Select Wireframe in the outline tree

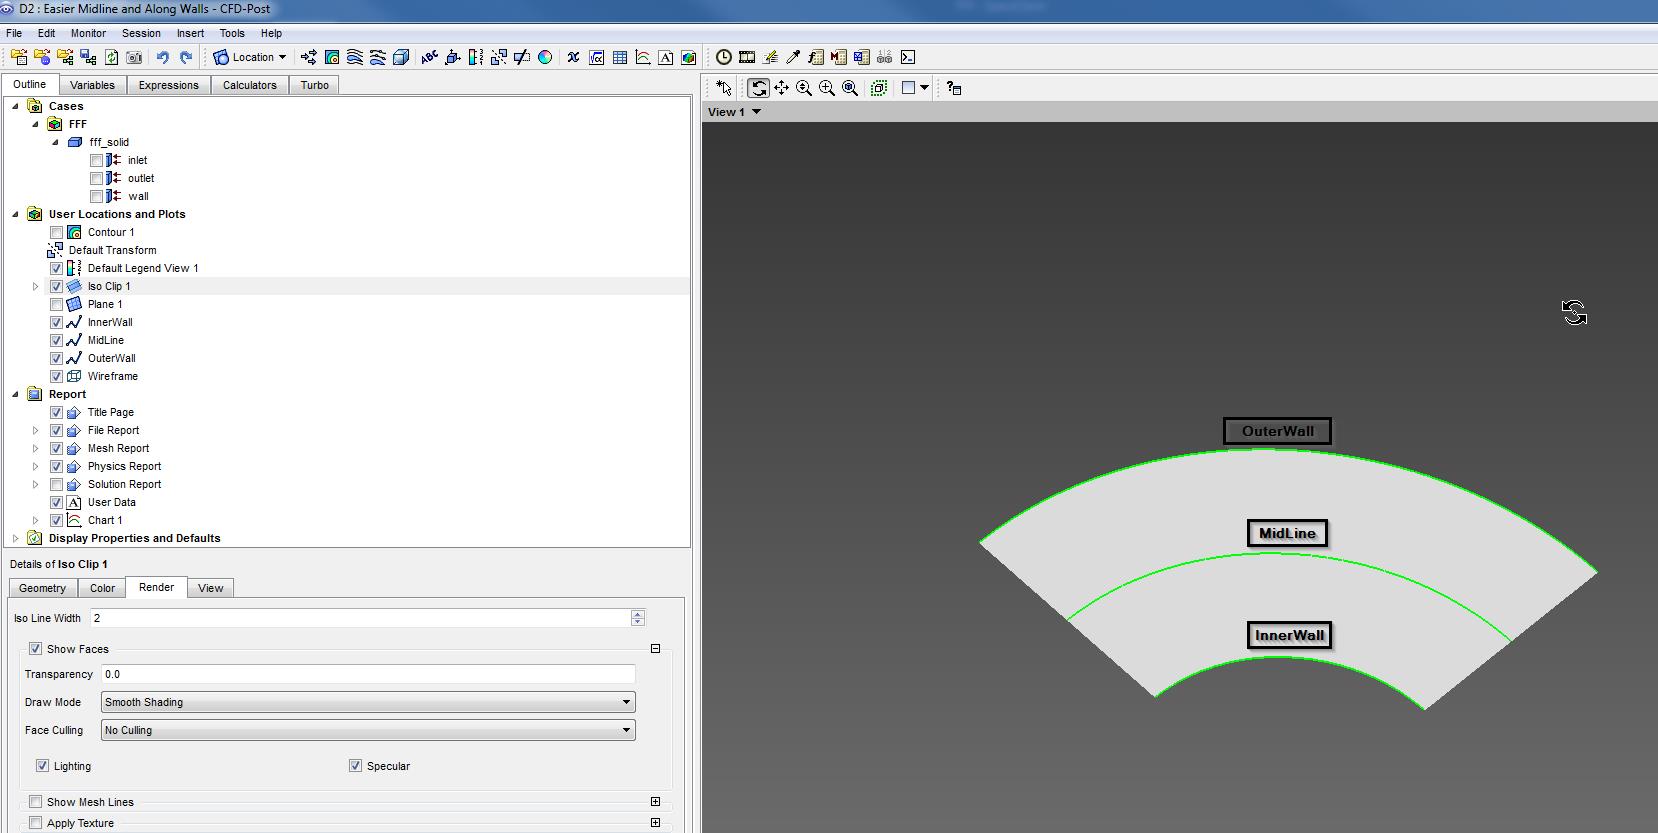(x=113, y=376)
